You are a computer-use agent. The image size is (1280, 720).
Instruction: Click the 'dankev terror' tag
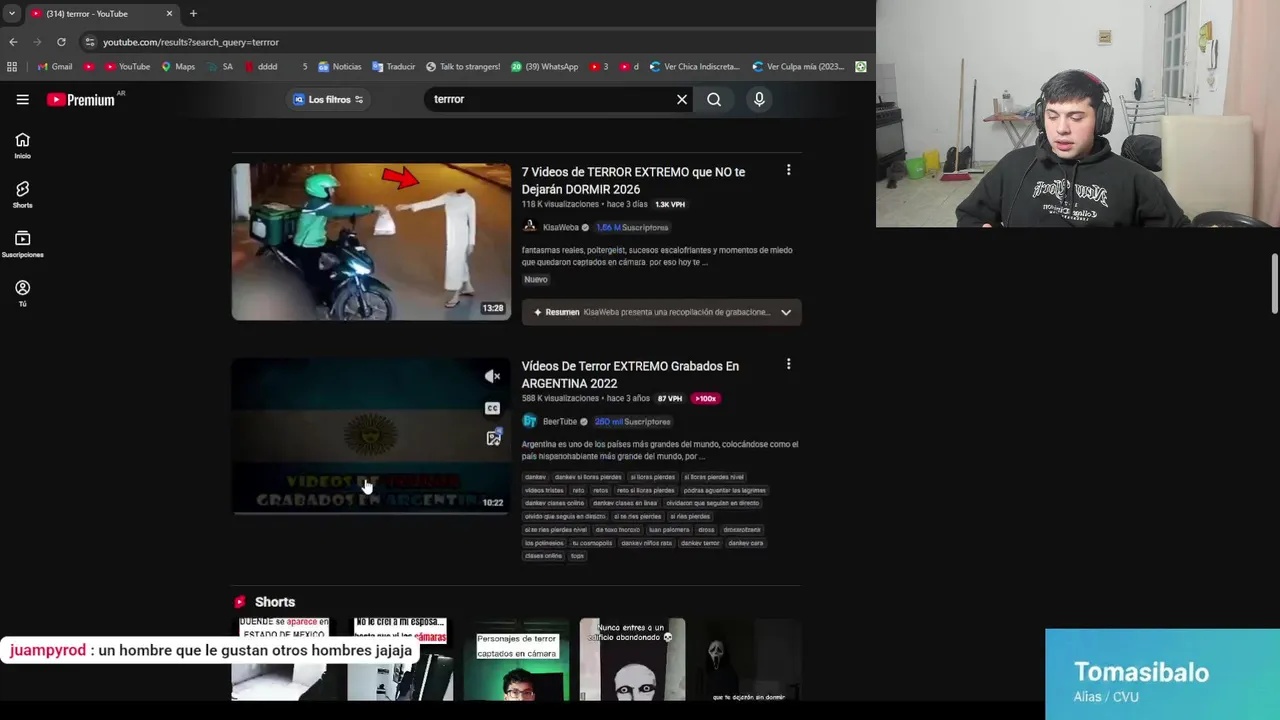[699, 543]
